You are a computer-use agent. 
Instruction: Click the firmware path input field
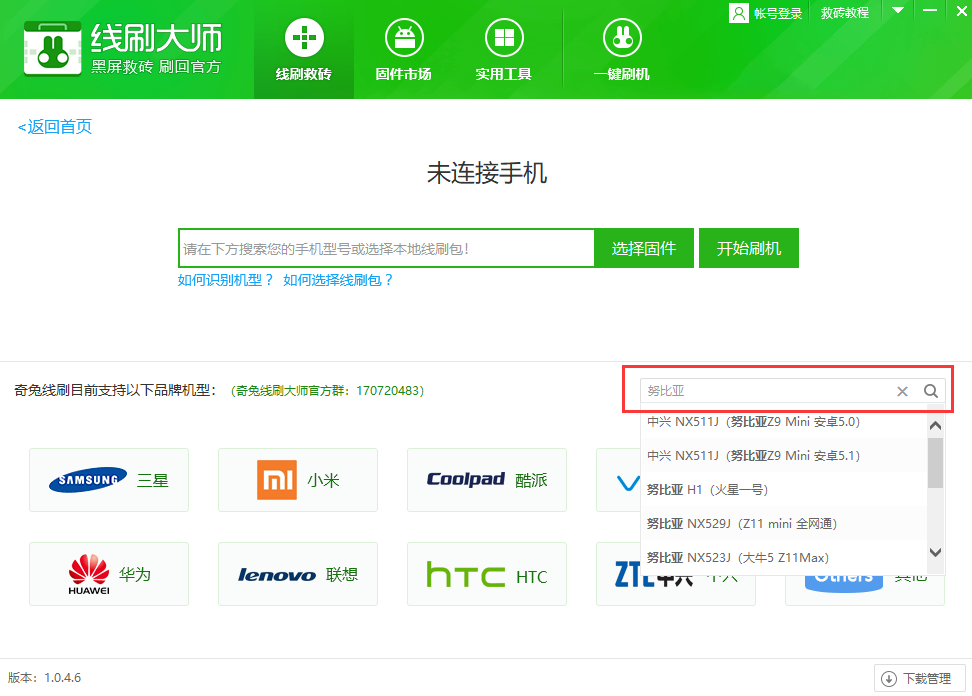(386, 248)
